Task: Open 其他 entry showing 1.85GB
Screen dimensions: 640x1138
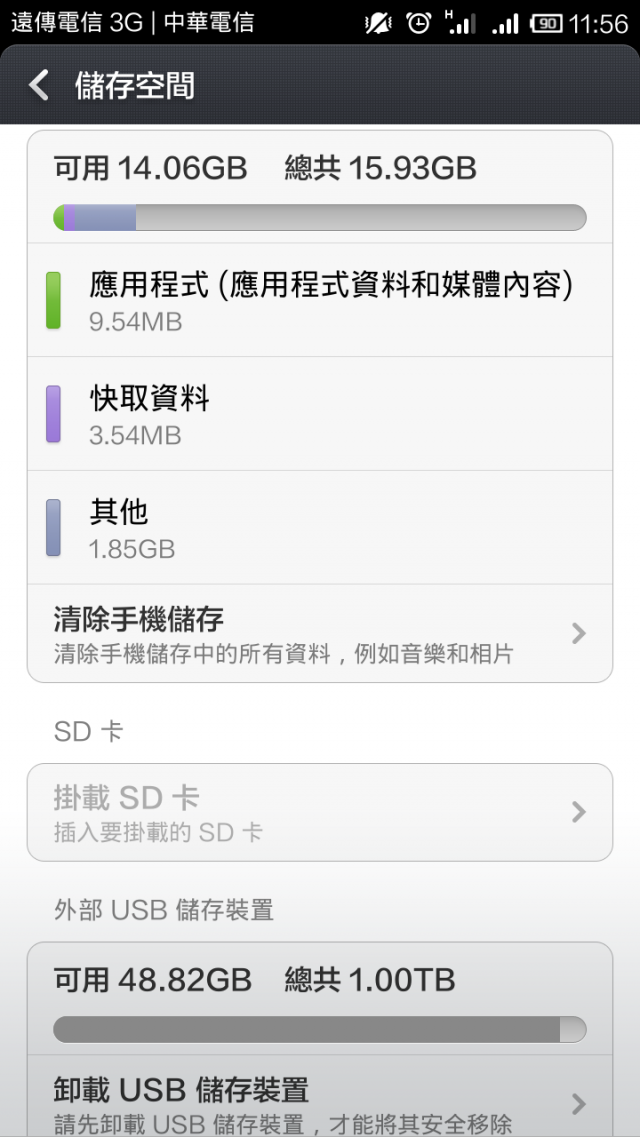Action: point(320,528)
